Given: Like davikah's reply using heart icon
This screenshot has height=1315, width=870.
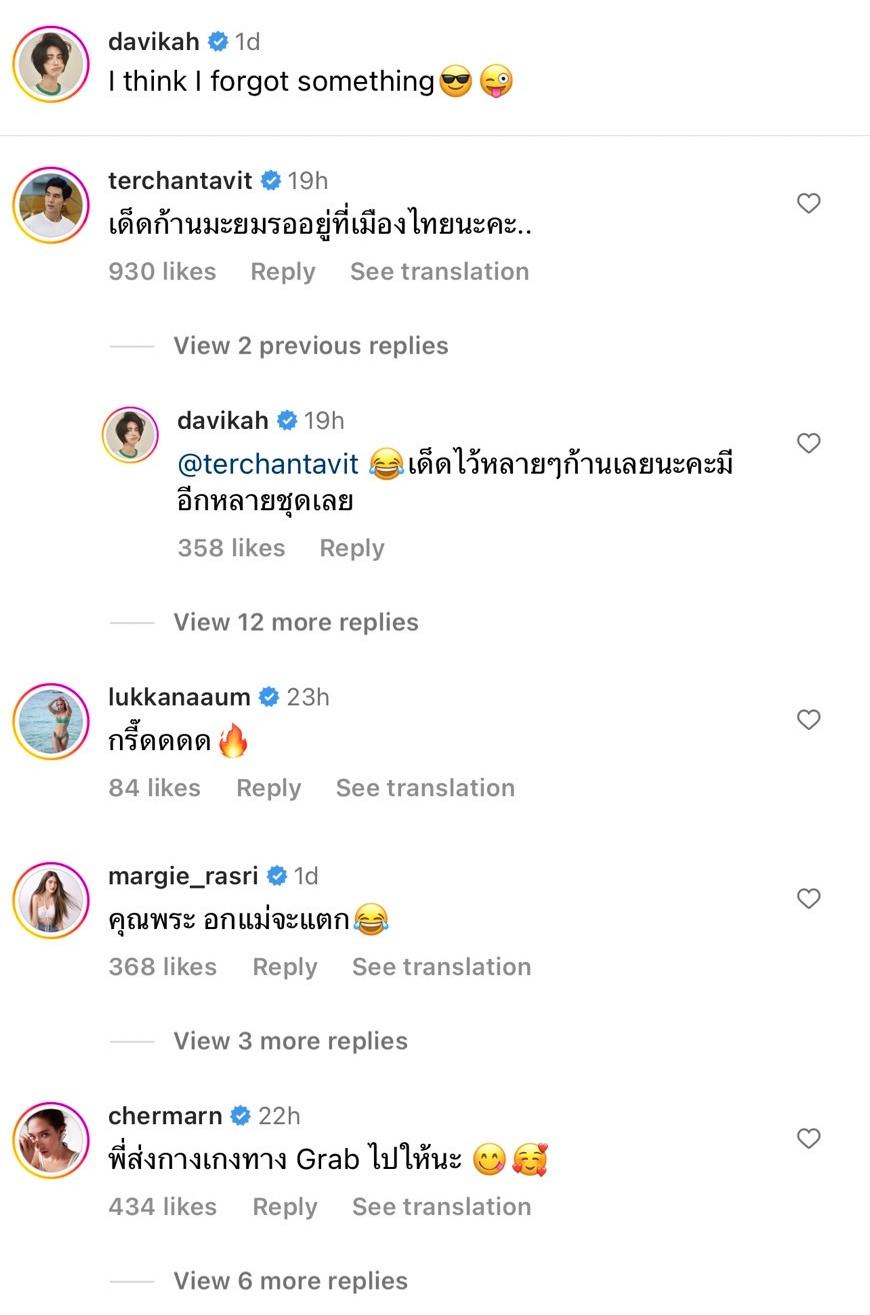Looking at the screenshot, I should [808, 443].
